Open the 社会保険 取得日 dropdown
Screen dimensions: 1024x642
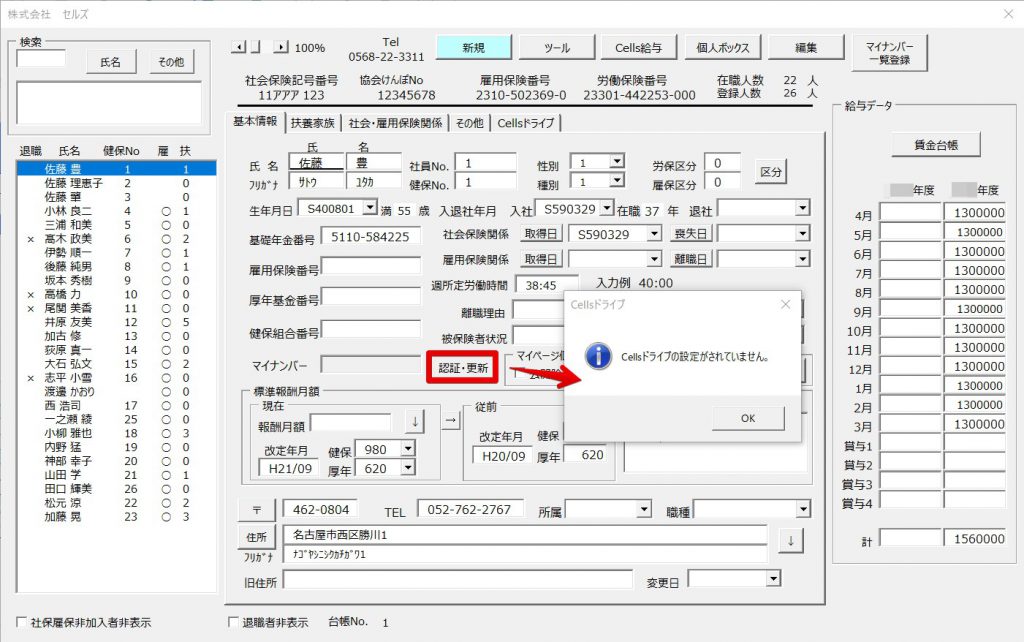click(654, 234)
